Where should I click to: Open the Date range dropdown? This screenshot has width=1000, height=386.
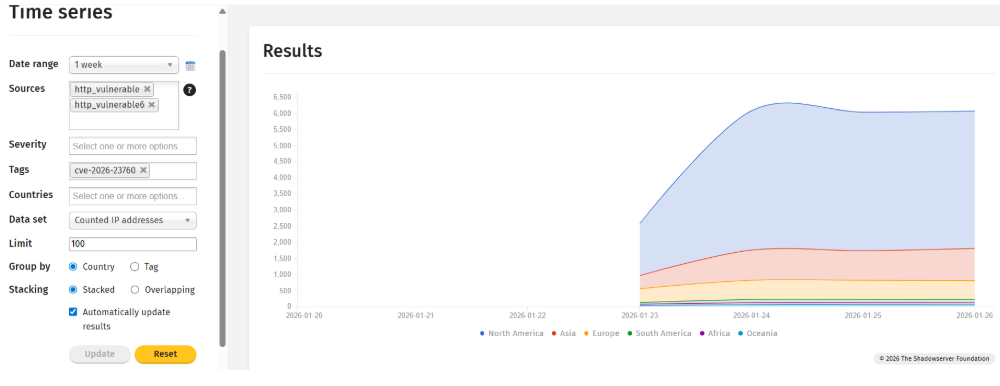[x=124, y=65]
